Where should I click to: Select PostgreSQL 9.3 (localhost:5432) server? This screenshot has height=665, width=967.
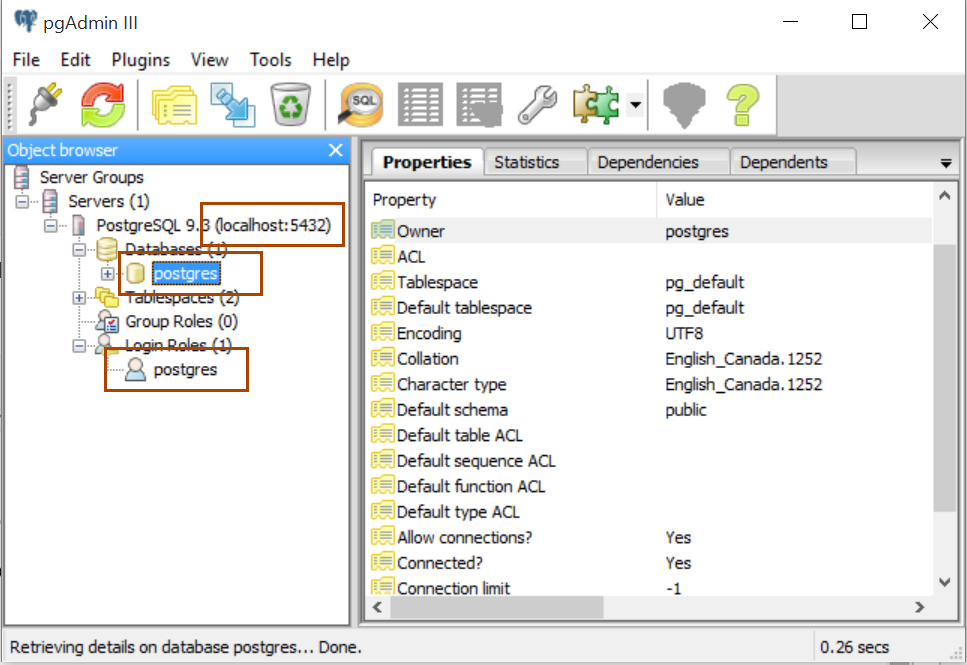pyautogui.click(x=213, y=226)
